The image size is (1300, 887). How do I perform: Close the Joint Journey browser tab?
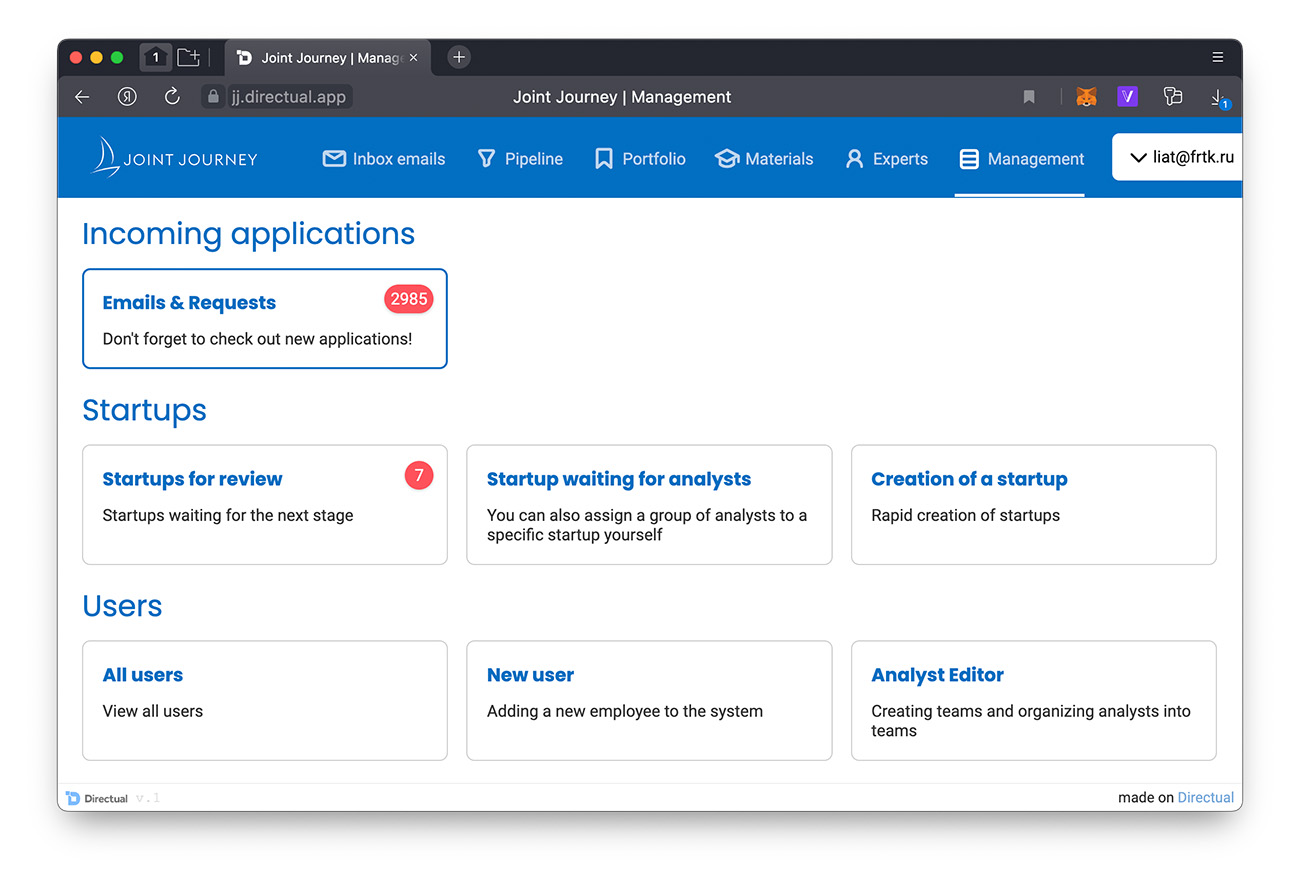pos(414,58)
